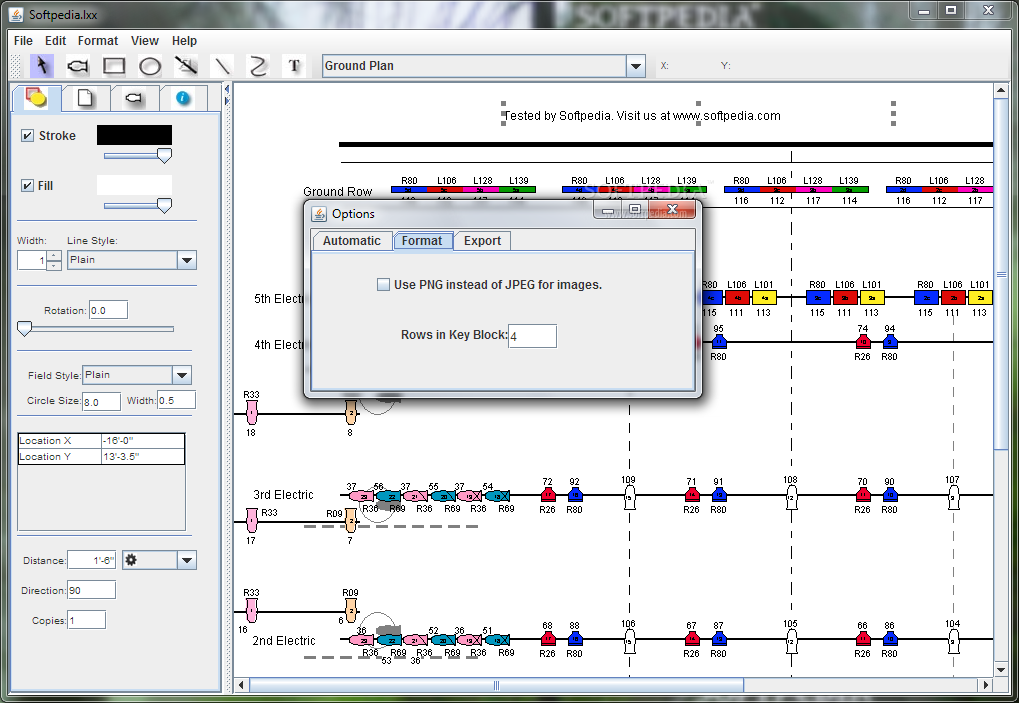The image size is (1019, 703).
Task: Open the Ground Plan view dropdown
Action: click(636, 66)
